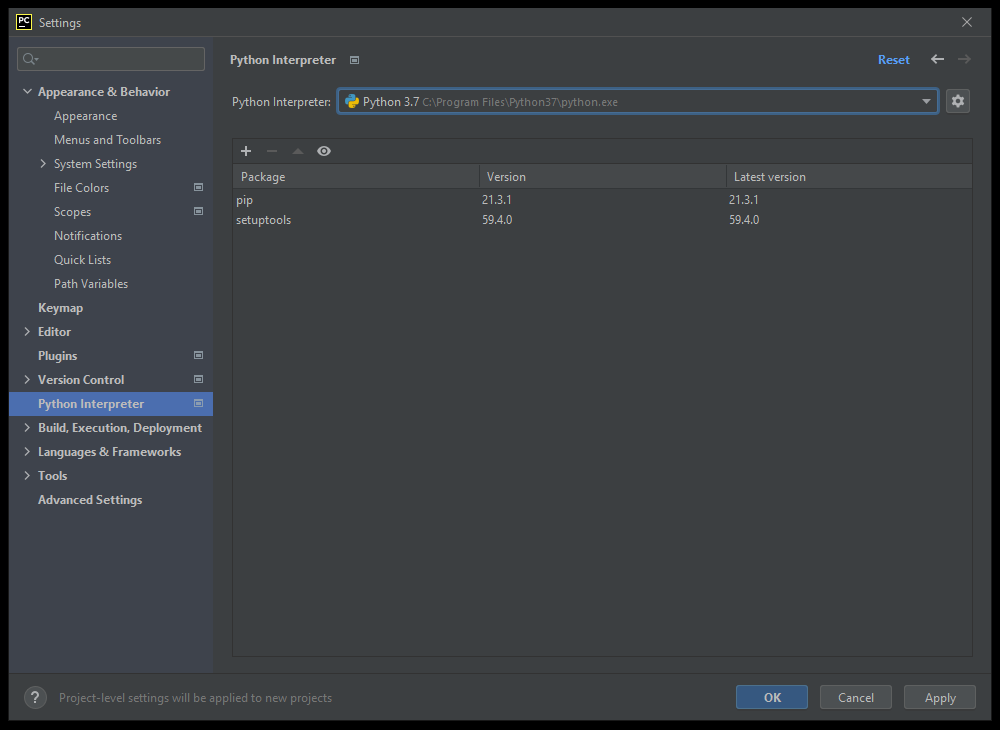The image size is (1000, 730).
Task: Expand Build, Execution, Deployment settings
Action: click(x=27, y=427)
